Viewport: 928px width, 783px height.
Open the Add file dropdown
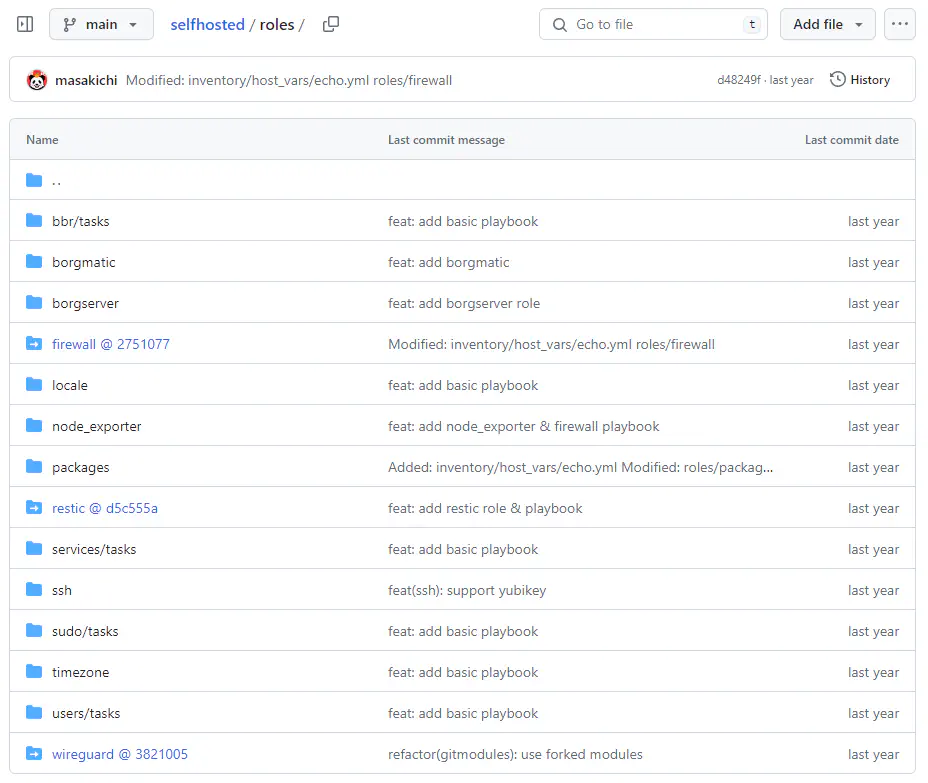826,23
